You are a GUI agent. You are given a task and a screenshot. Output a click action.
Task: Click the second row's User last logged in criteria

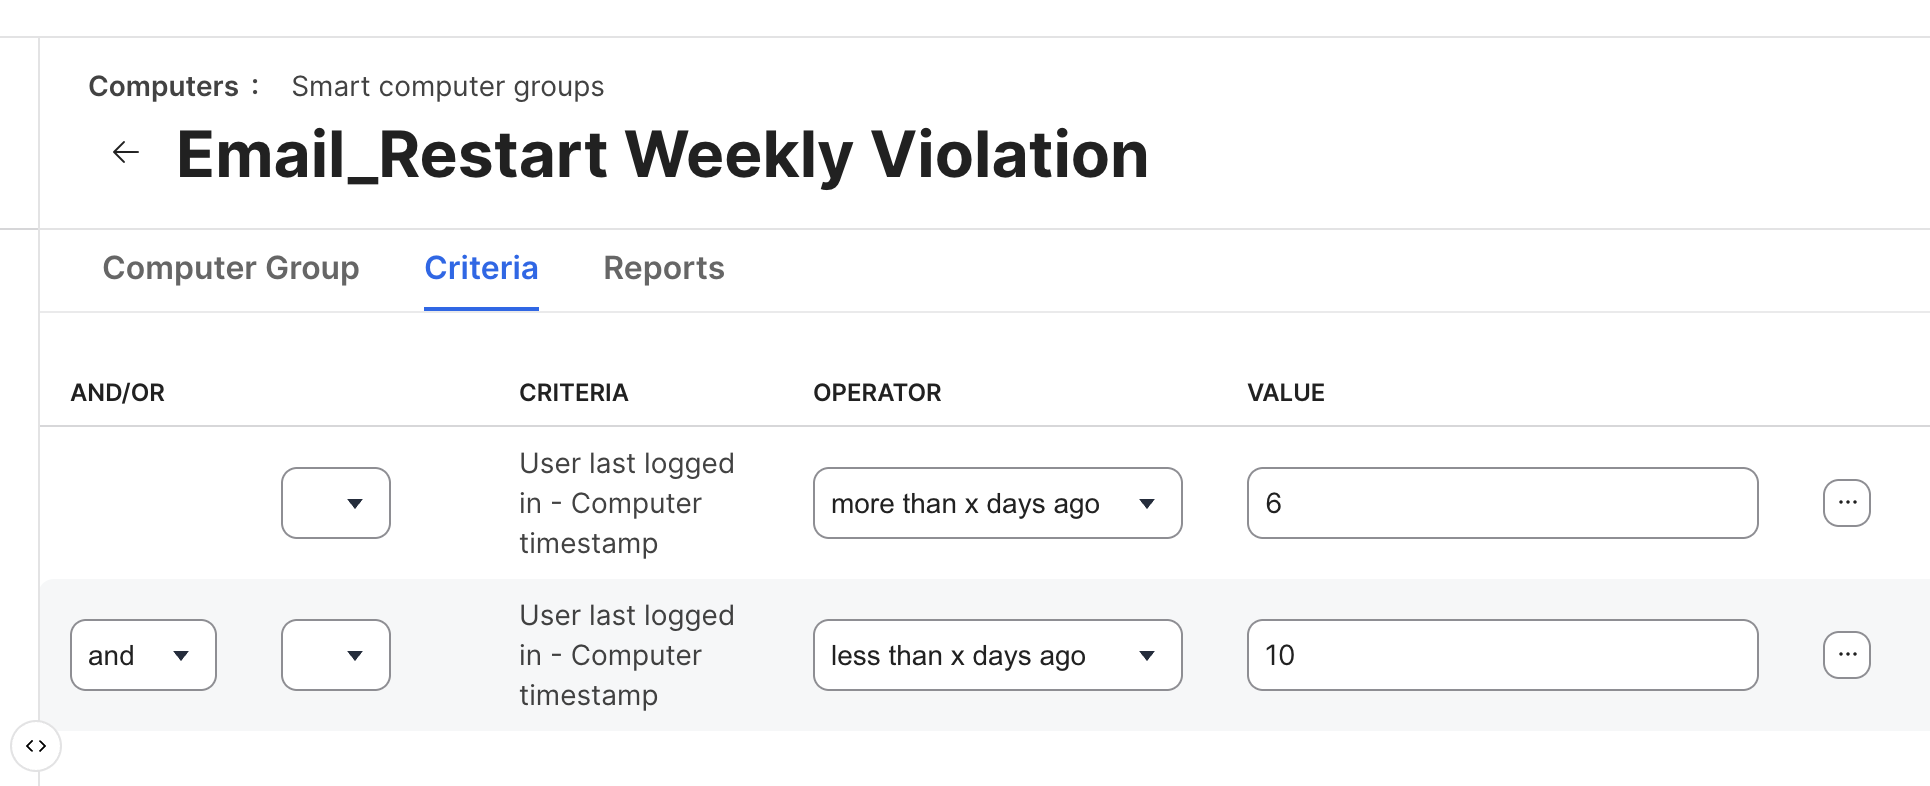[626, 655]
